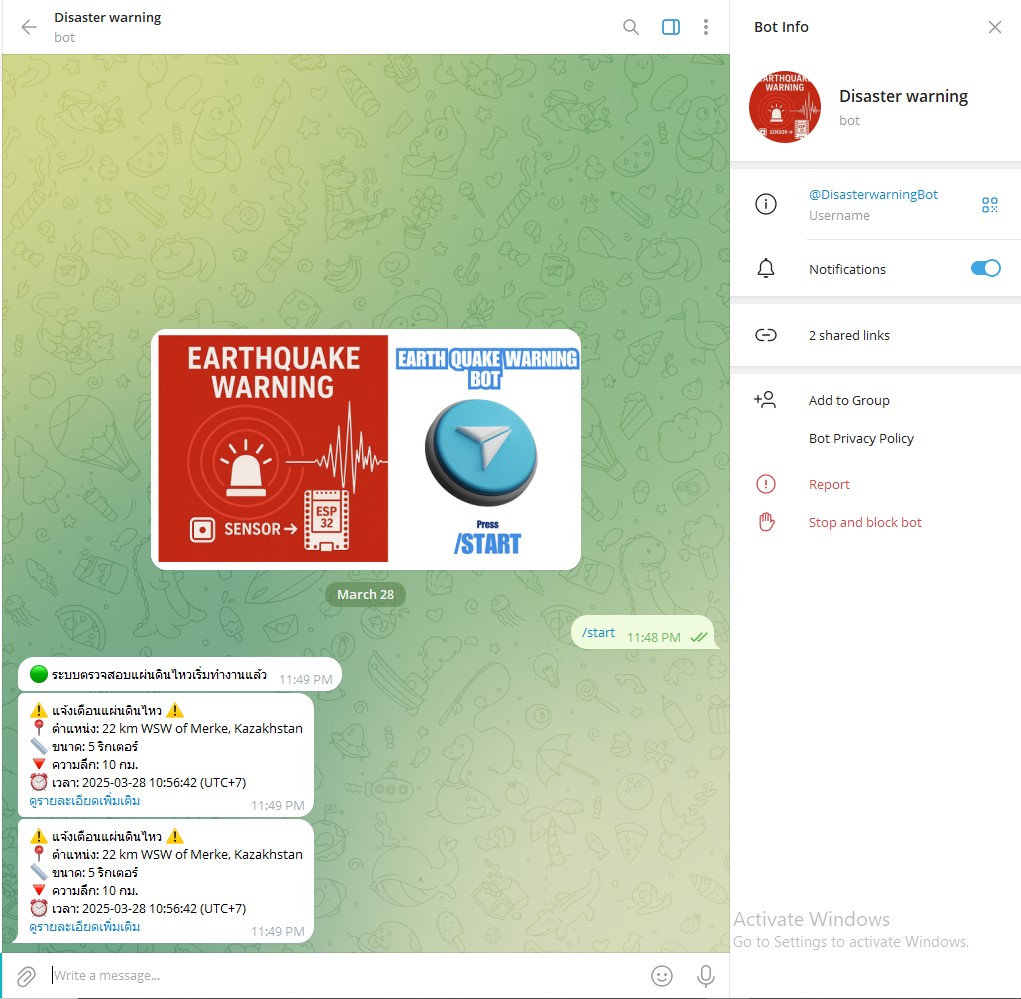Screen dimensions: 1021x999
Task: Close the Bot Info panel
Action: coord(994,27)
